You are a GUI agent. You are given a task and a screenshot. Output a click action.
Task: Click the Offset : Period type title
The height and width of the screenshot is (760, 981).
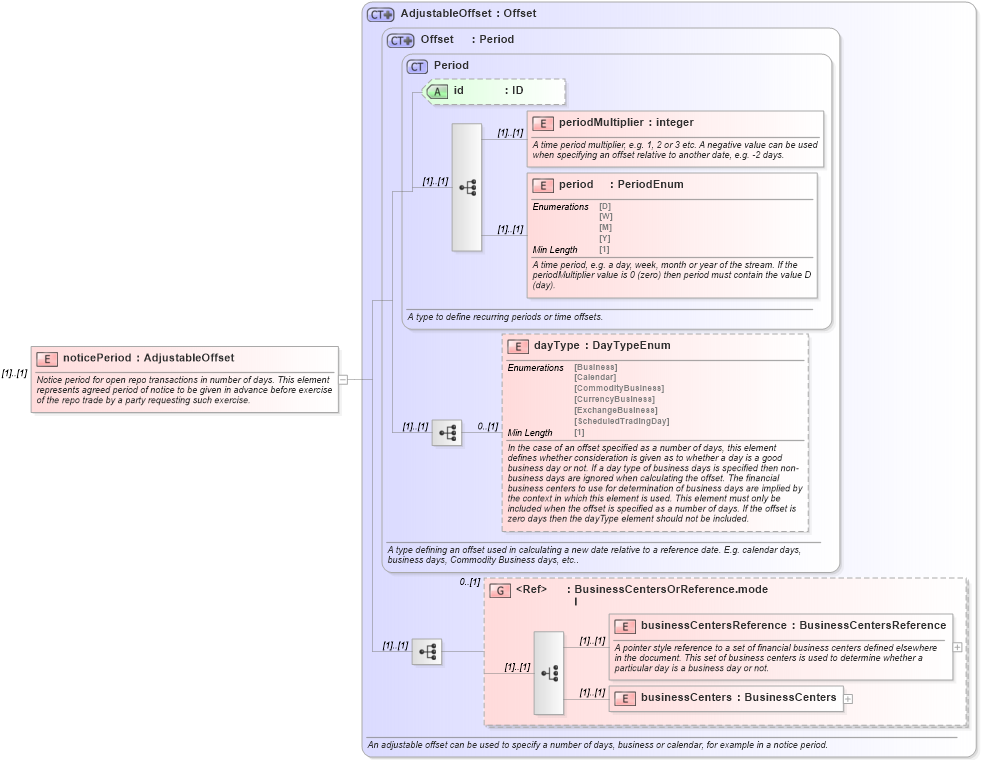tap(467, 39)
